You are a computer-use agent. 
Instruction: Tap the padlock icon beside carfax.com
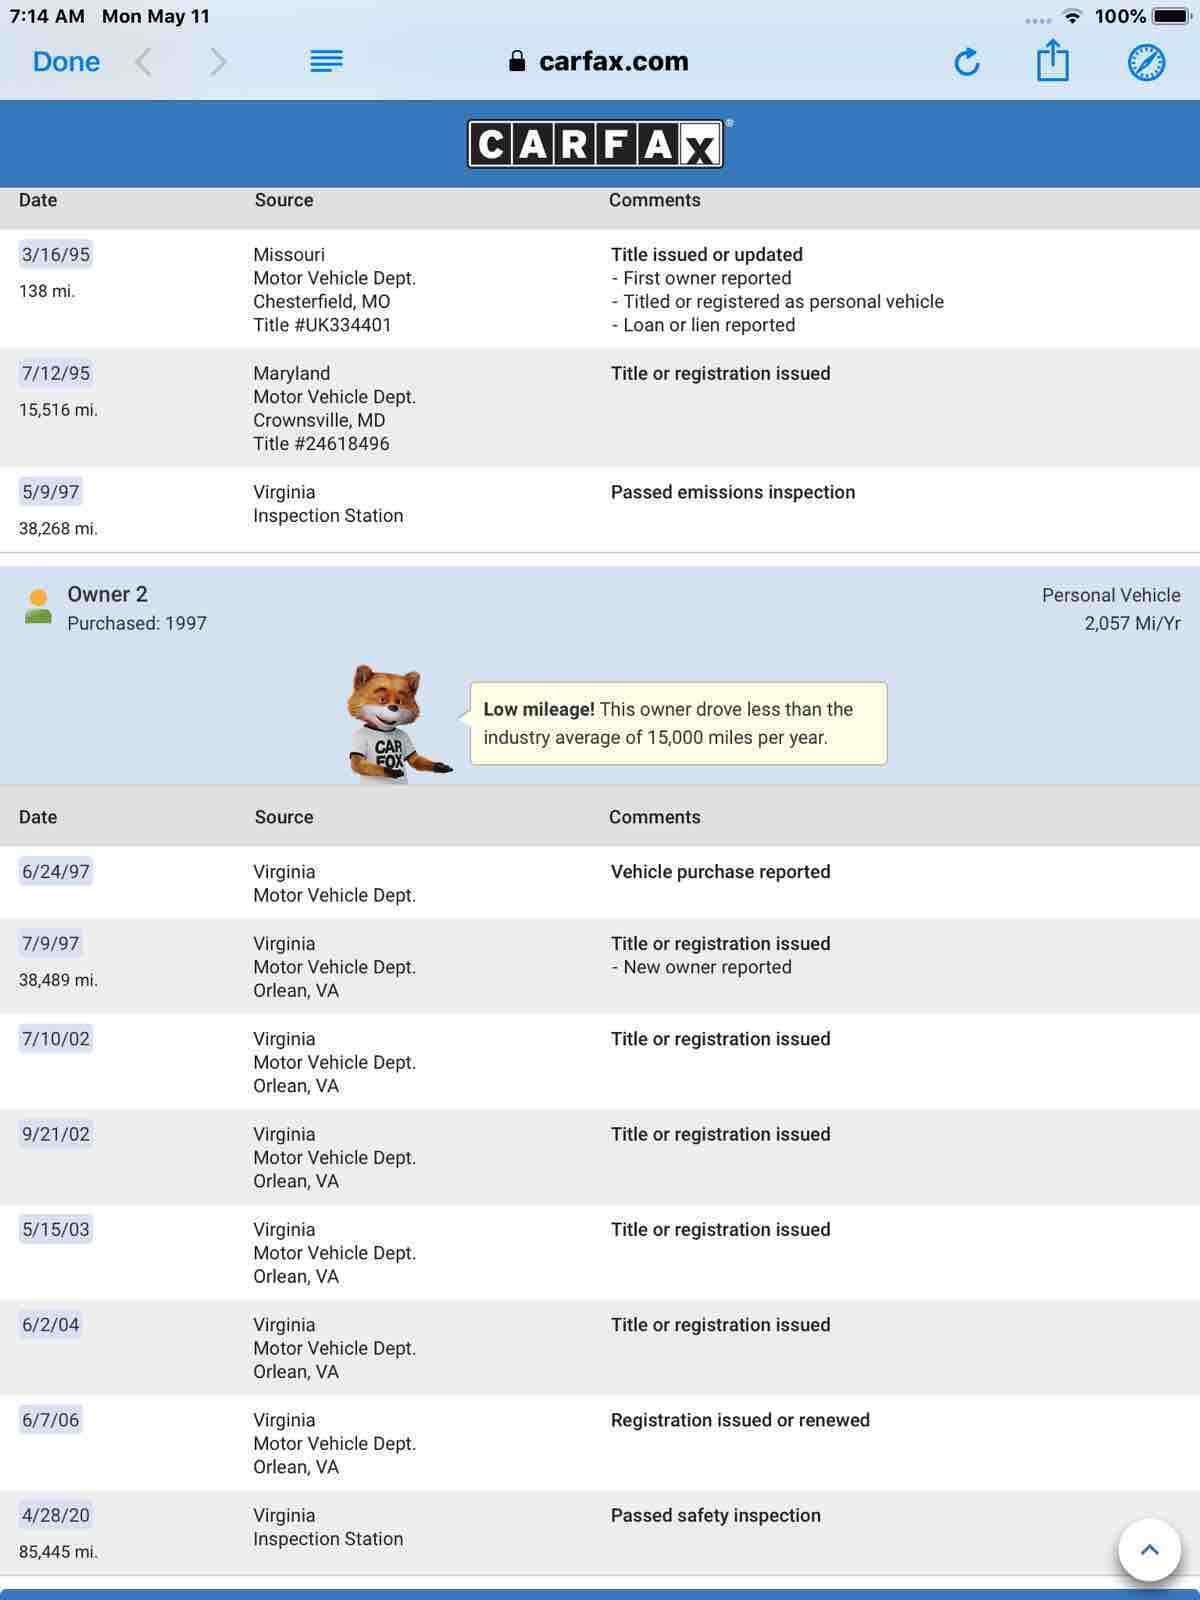[x=517, y=61]
